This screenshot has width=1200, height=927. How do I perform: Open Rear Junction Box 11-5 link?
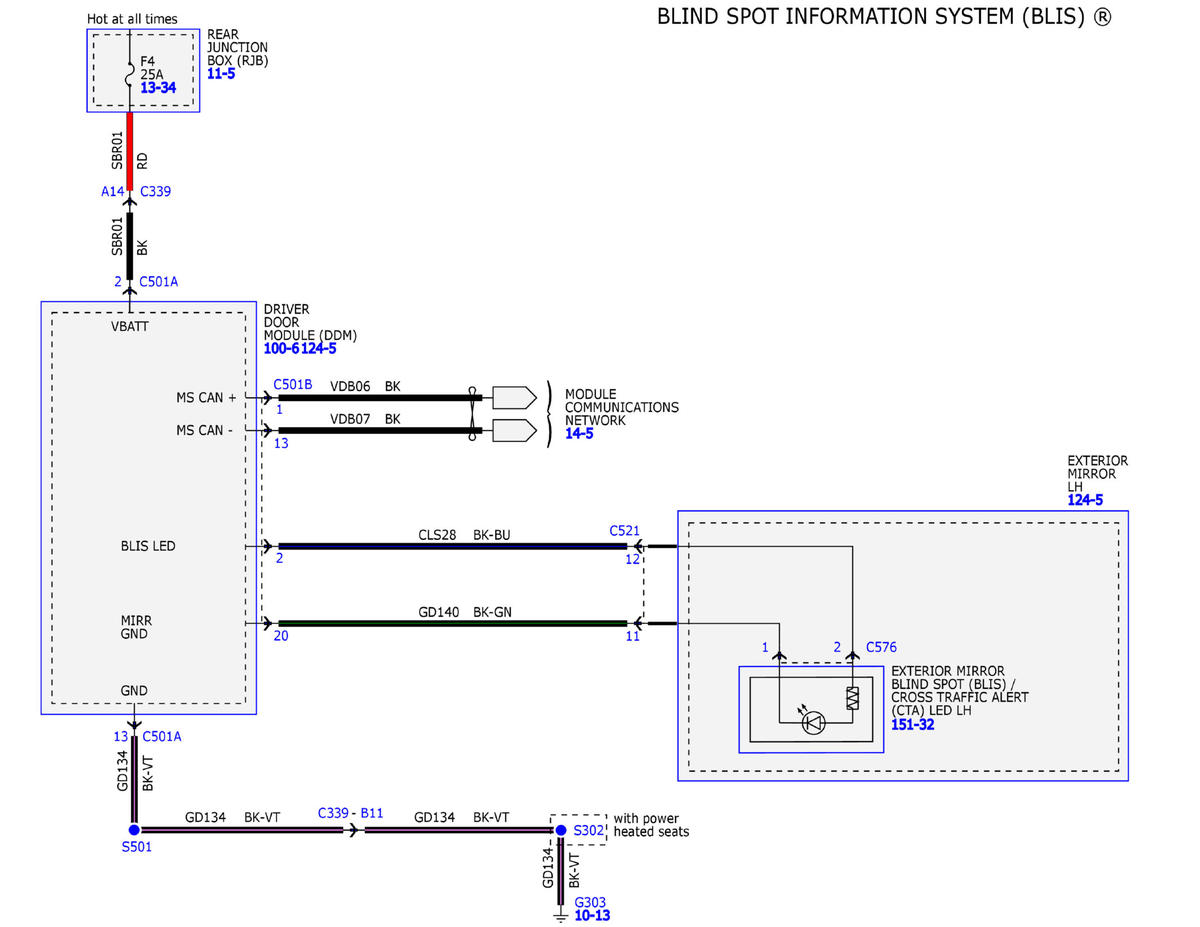[x=221, y=74]
